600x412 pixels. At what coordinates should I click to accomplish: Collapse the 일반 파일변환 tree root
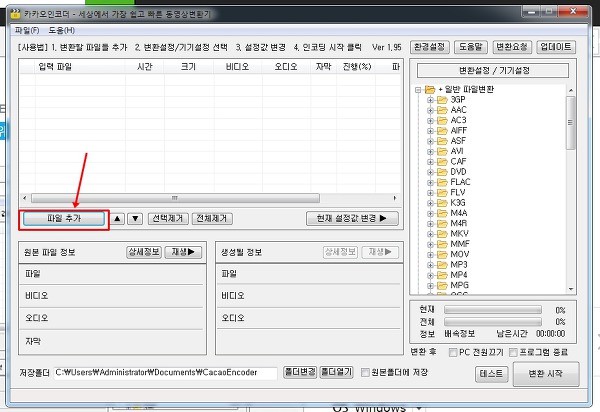[418, 90]
